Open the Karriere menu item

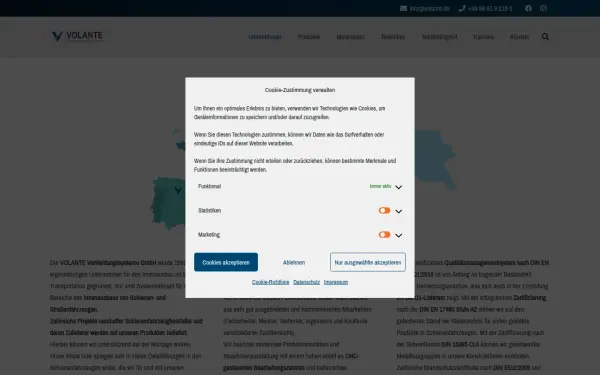(484, 37)
